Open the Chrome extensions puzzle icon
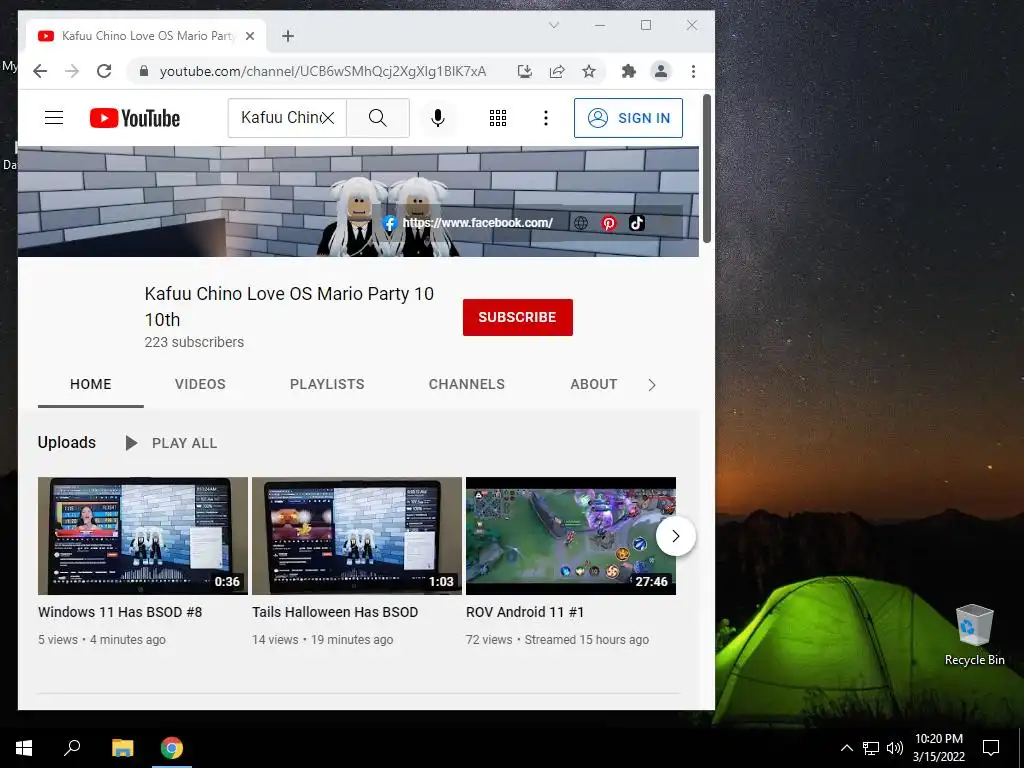Image resolution: width=1024 pixels, height=768 pixels. pos(629,71)
